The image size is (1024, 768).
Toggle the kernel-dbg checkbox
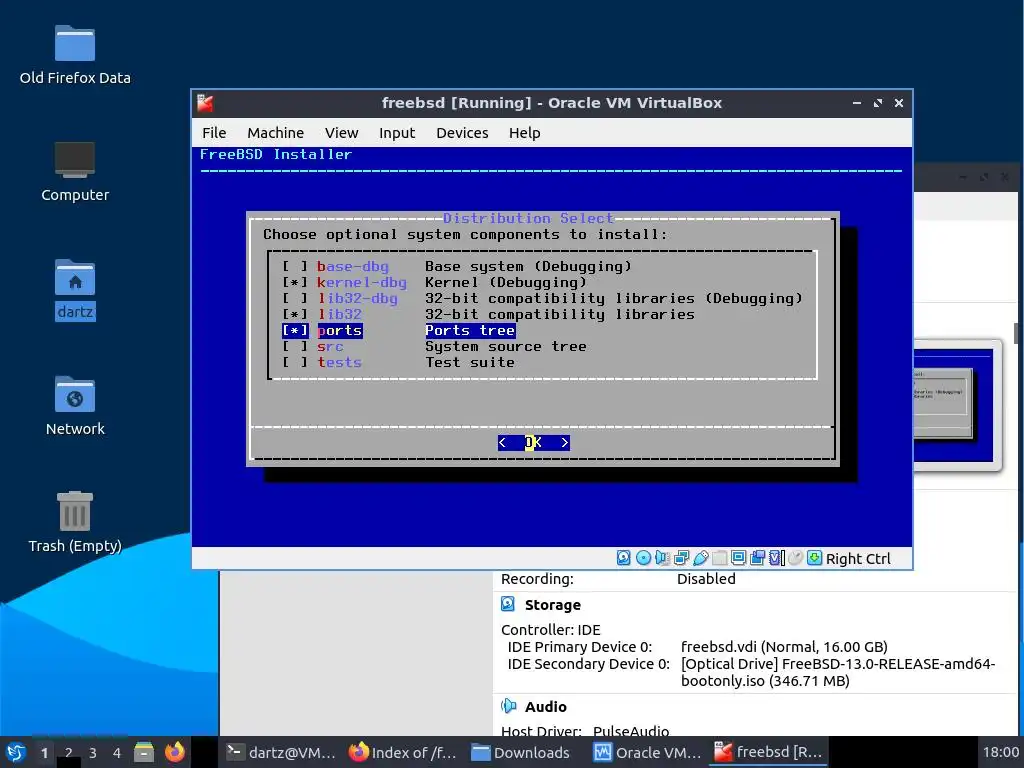(295, 283)
